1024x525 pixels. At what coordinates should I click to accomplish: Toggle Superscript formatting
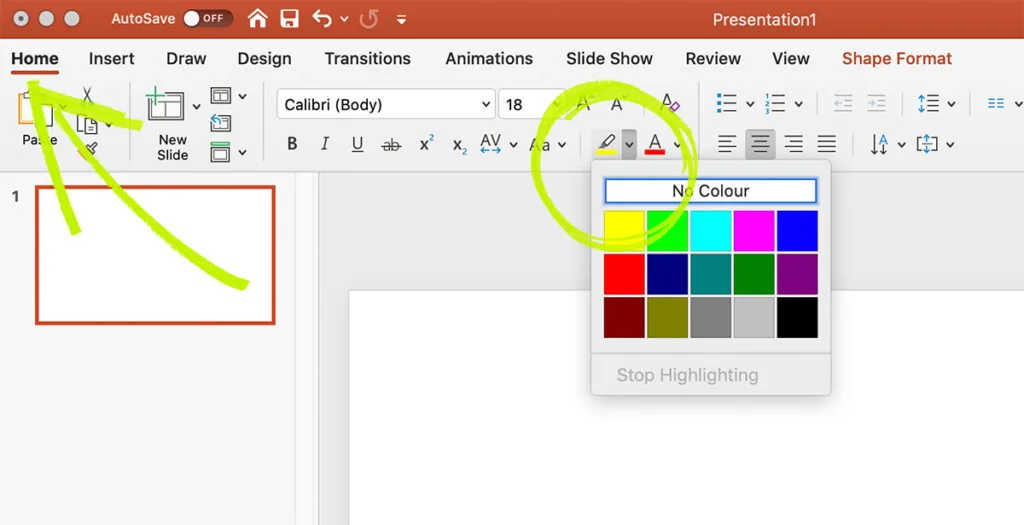click(427, 143)
